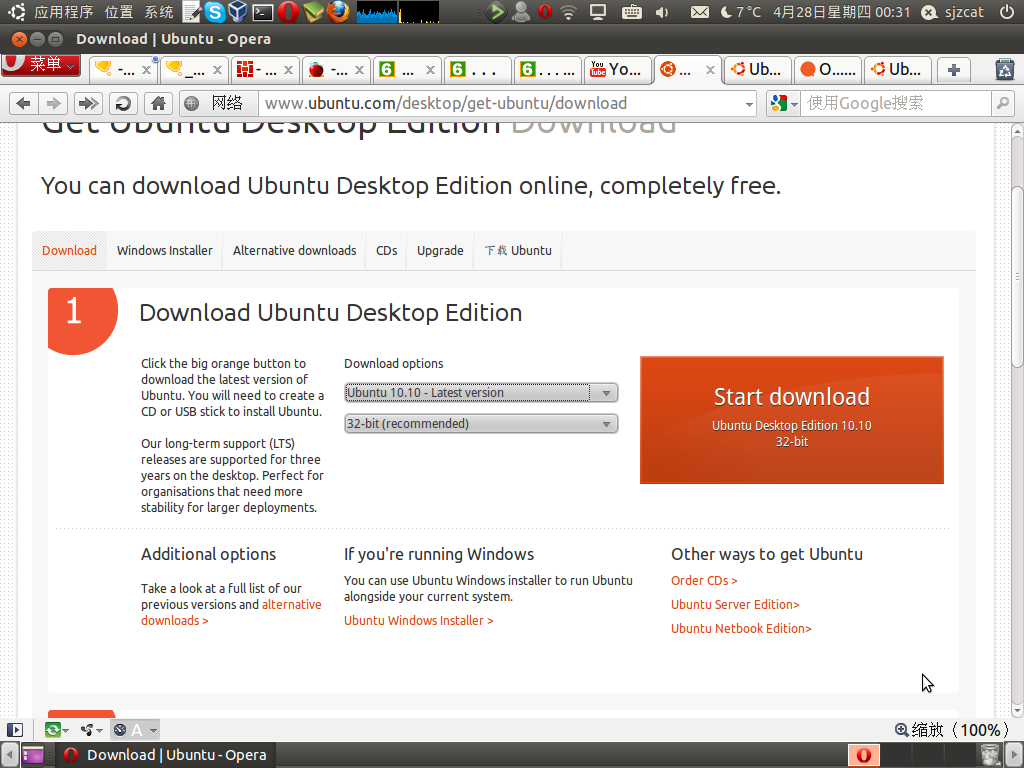
Task: Focus the ubuntu.com address field
Action: tap(500, 103)
